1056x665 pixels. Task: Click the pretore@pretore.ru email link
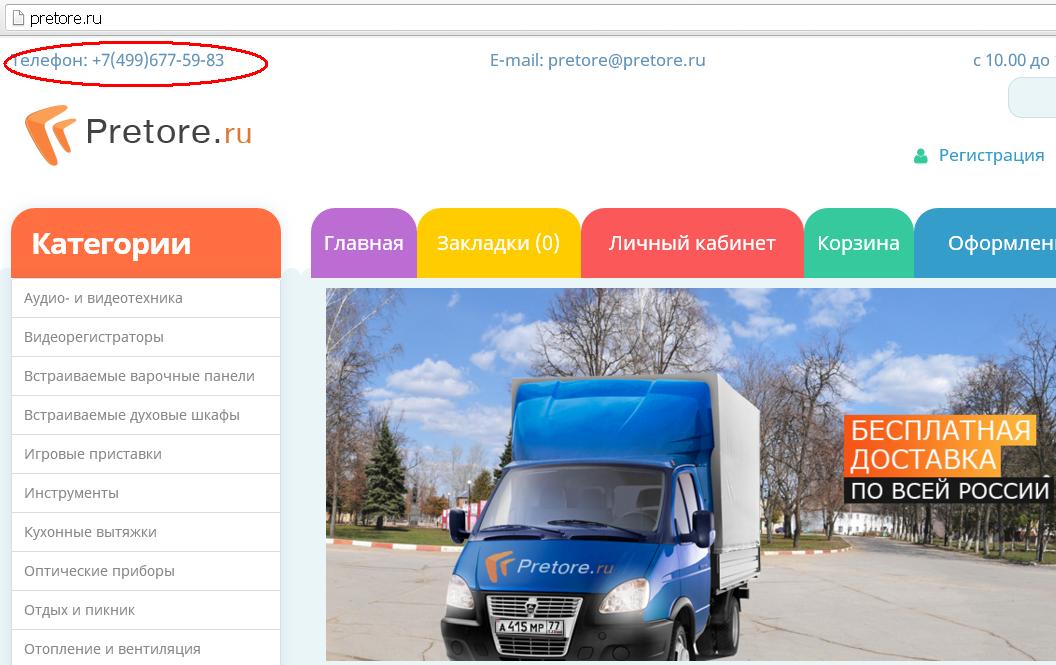pos(626,60)
